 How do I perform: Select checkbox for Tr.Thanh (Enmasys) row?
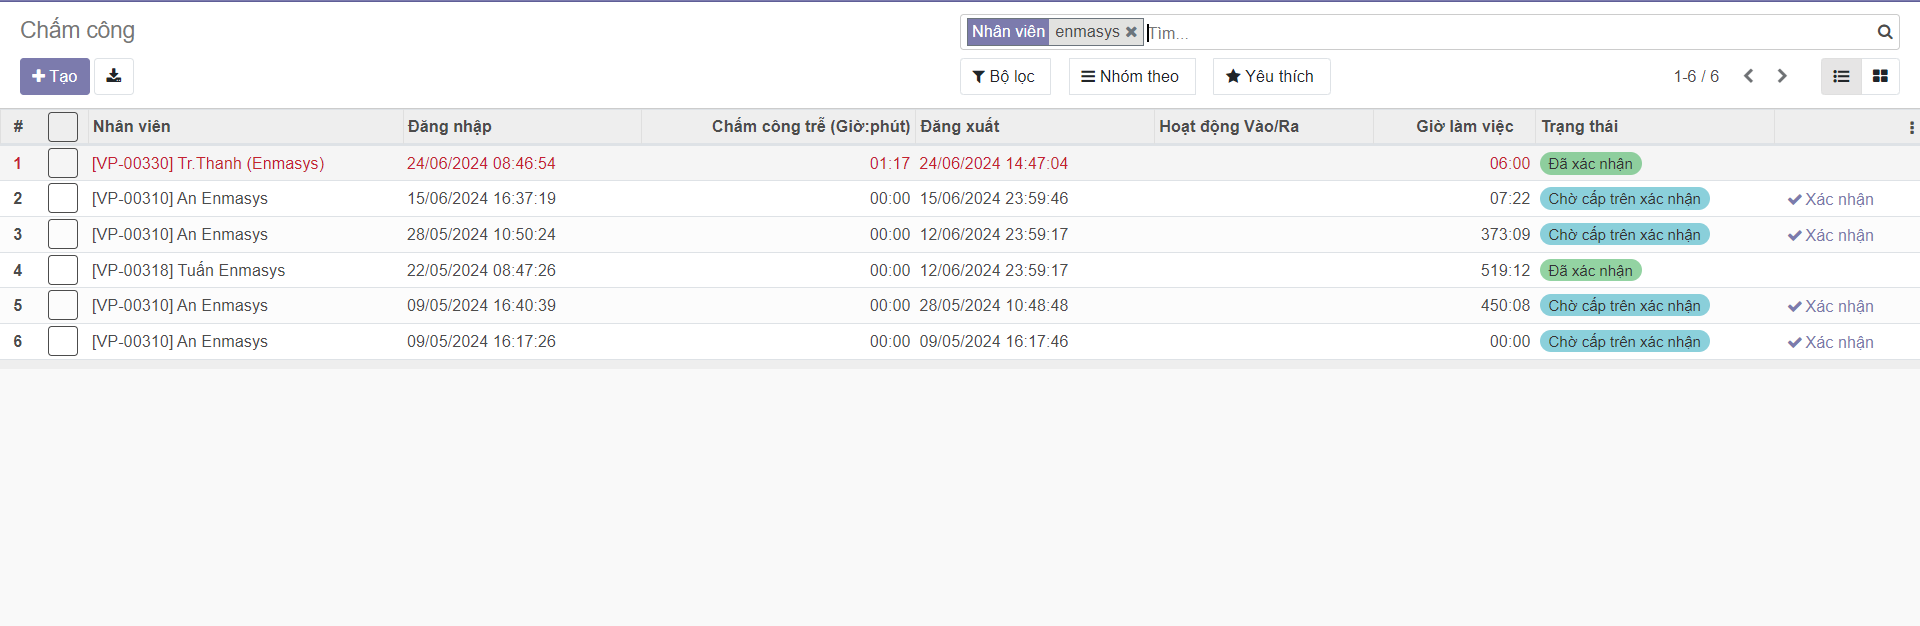[x=63, y=163]
